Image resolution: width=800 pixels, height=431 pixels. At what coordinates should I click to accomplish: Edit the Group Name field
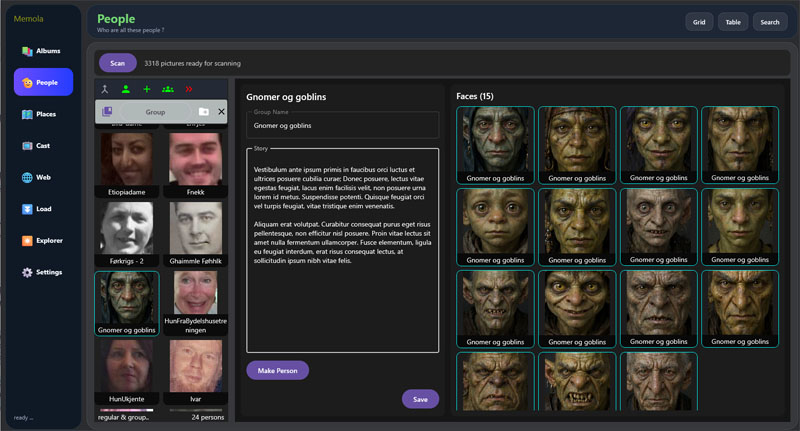pos(342,125)
